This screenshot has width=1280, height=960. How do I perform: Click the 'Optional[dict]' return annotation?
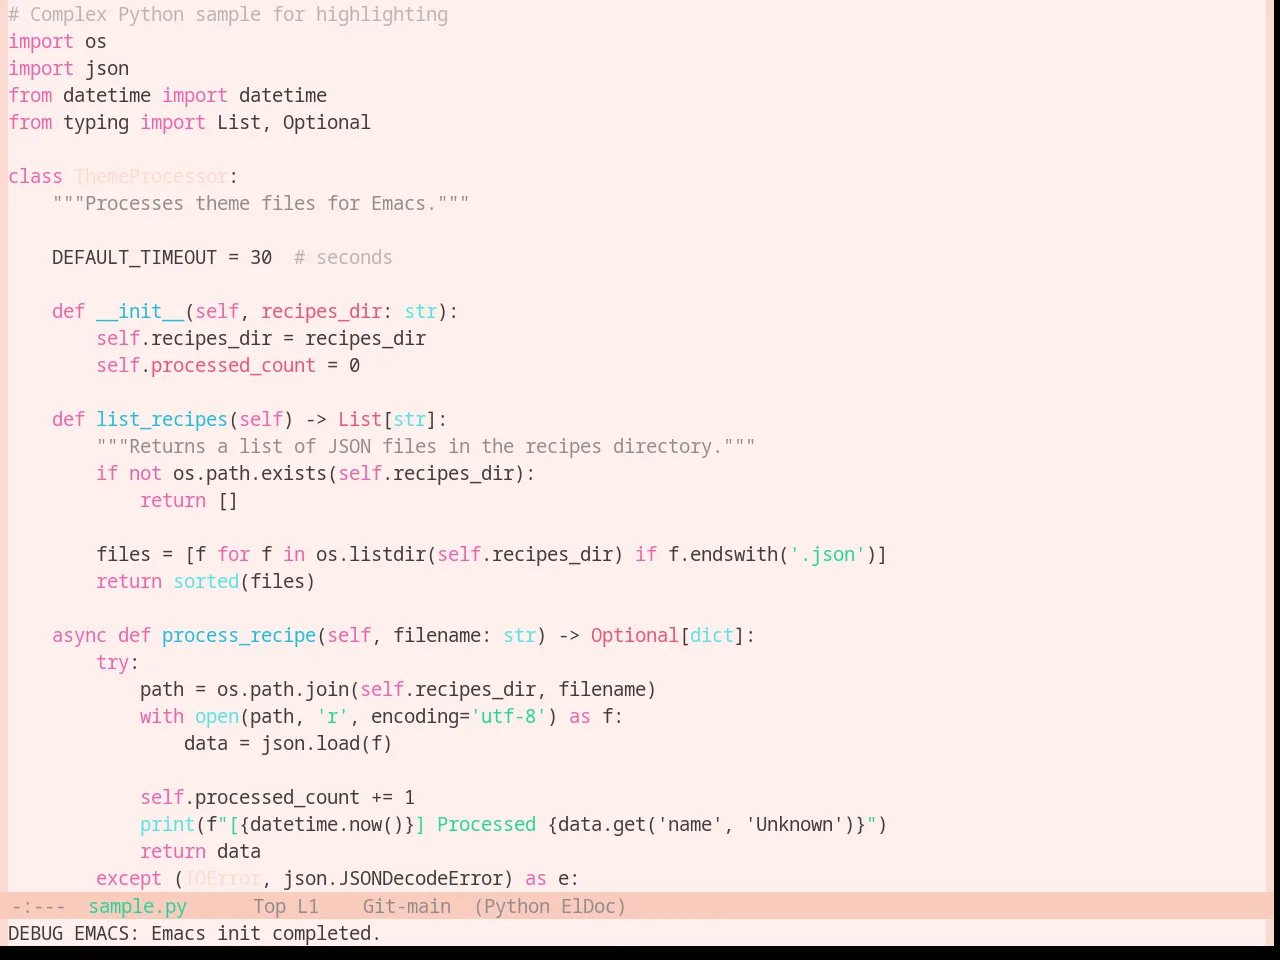tap(667, 636)
